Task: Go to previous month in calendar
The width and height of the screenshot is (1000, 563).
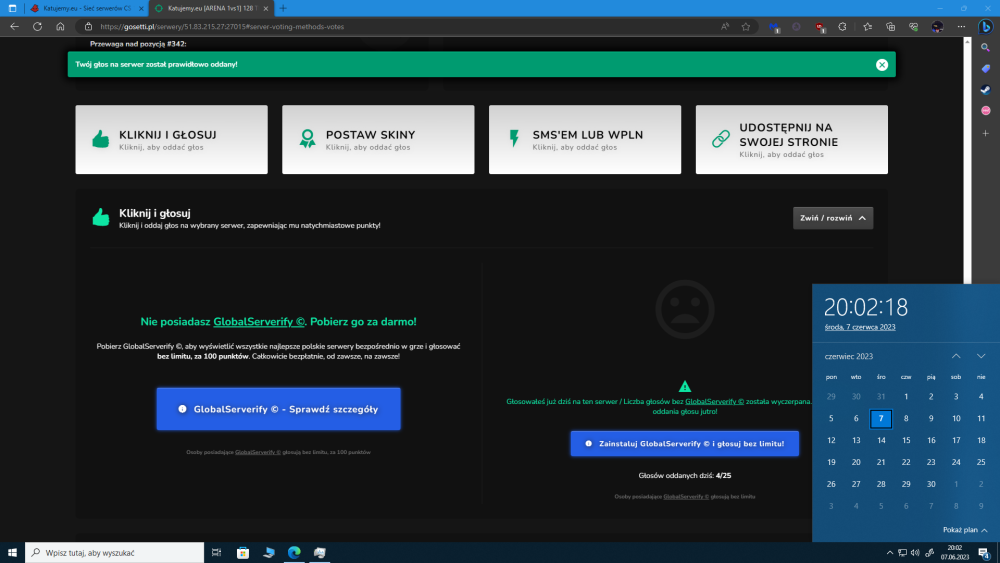Action: [x=956, y=356]
